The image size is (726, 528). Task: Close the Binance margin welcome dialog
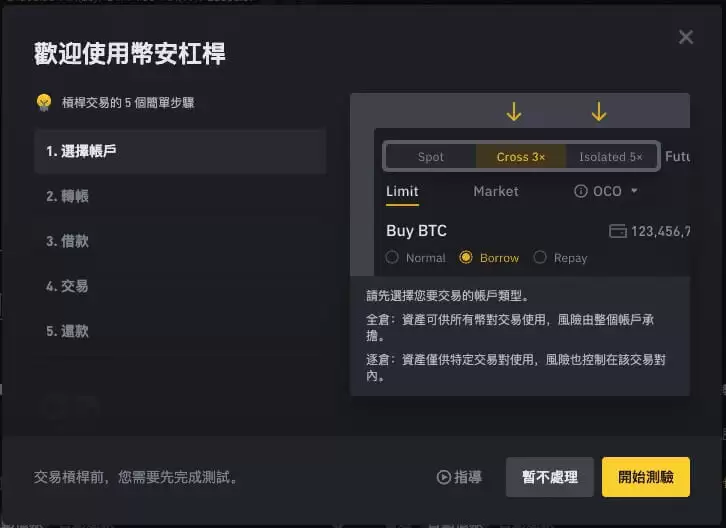(686, 37)
